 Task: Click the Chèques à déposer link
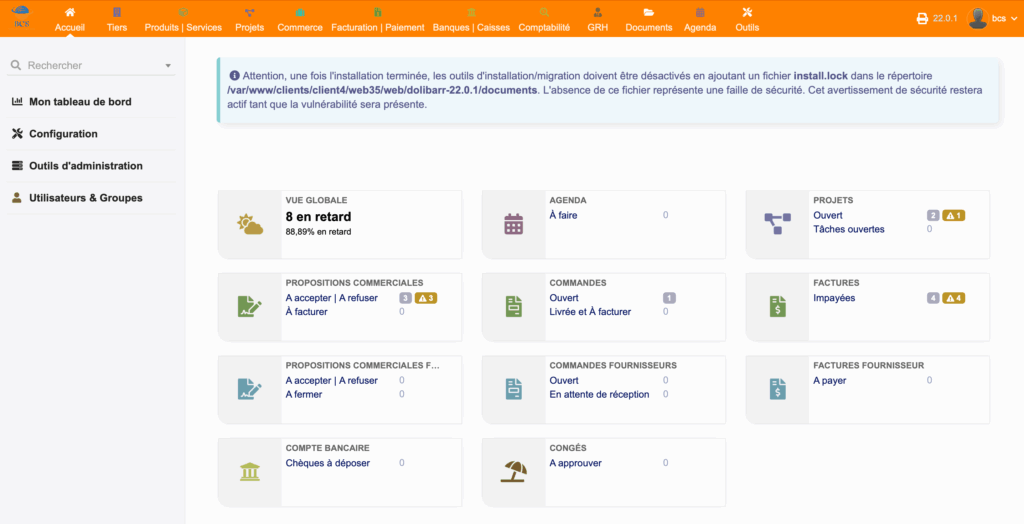click(327, 463)
